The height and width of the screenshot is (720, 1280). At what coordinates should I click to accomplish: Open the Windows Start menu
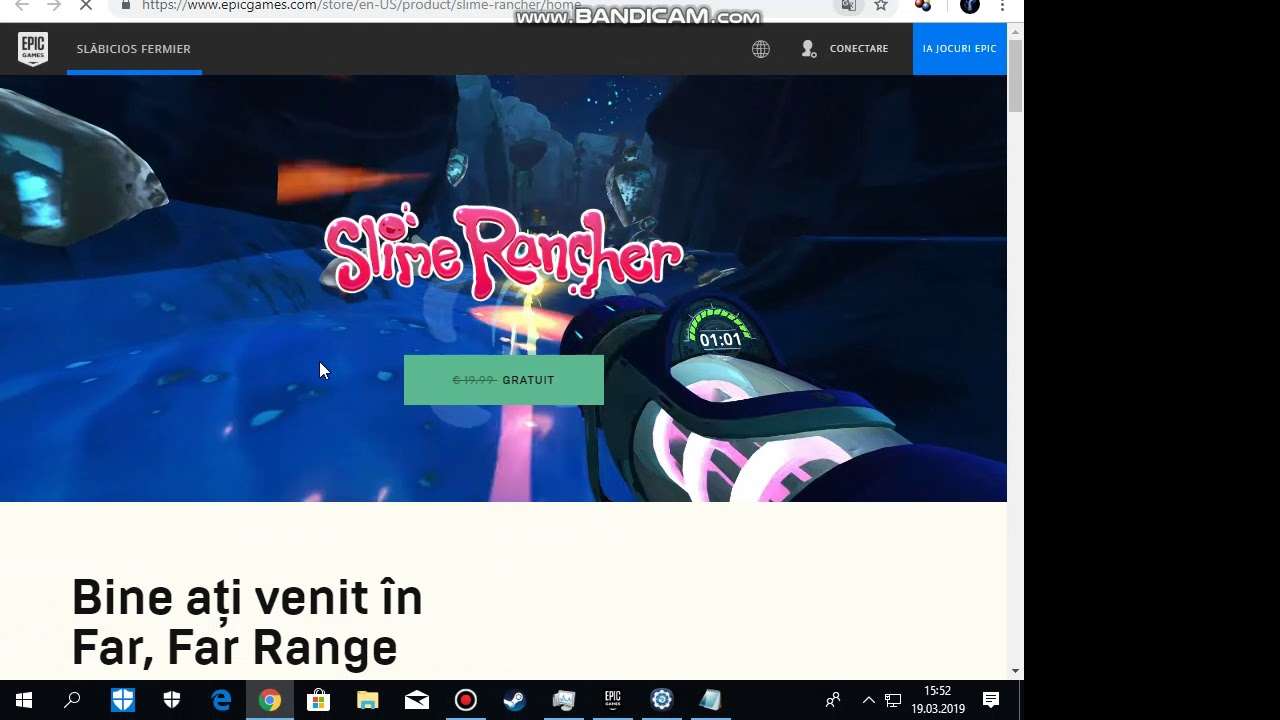[x=24, y=700]
